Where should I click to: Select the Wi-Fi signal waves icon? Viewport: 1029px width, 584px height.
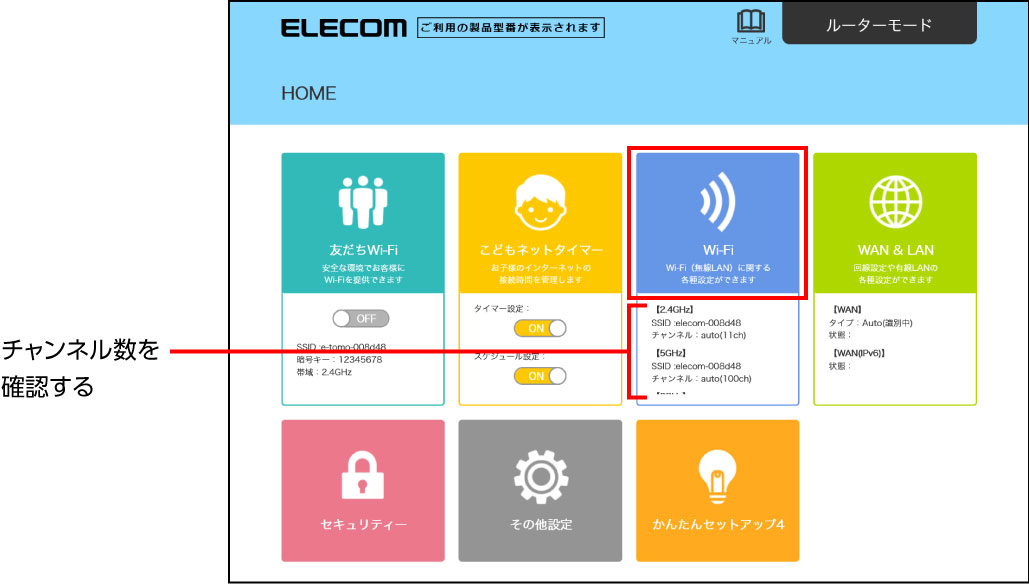coord(717,202)
